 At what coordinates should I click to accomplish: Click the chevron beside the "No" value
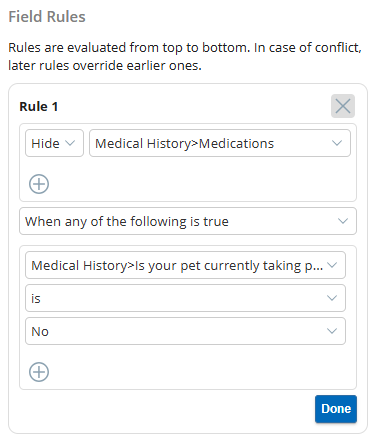(332, 331)
